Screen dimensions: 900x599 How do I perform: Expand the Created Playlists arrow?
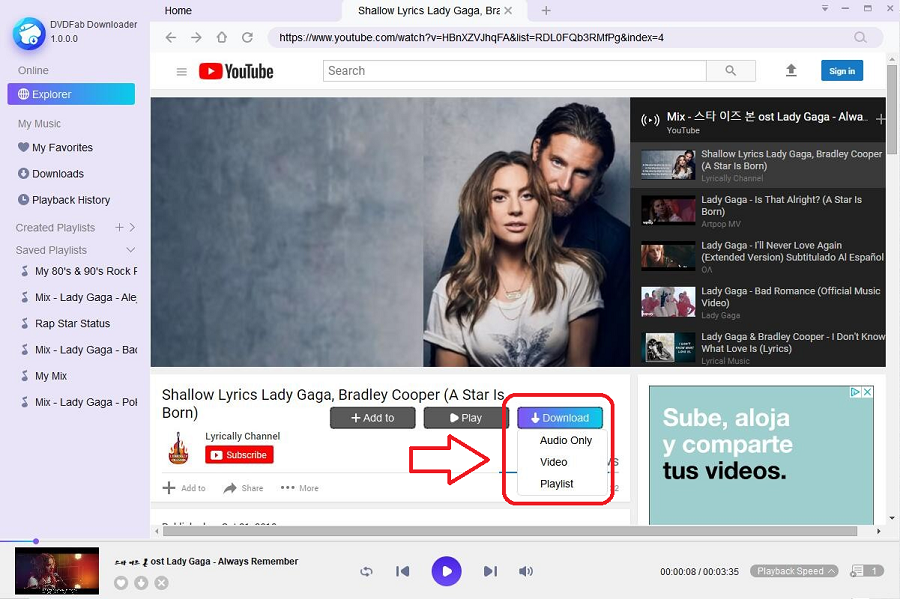coord(132,228)
